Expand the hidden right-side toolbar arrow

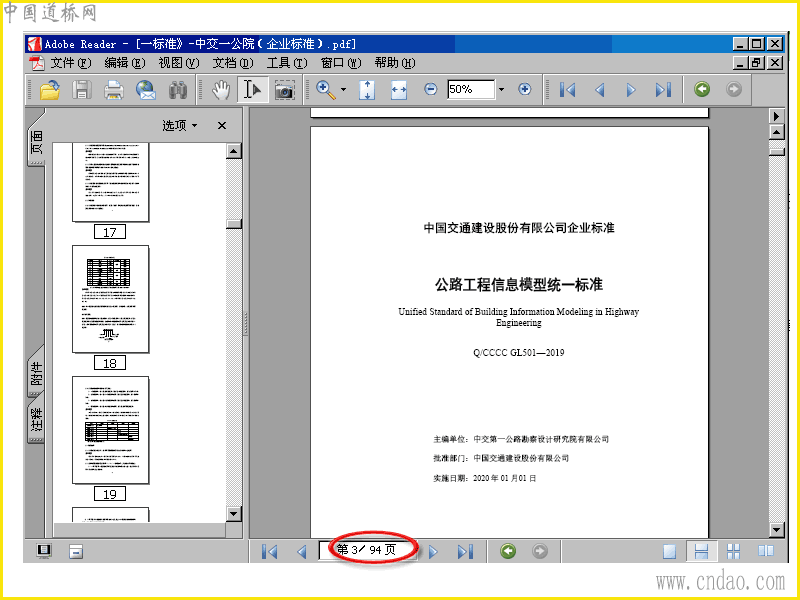[776, 116]
